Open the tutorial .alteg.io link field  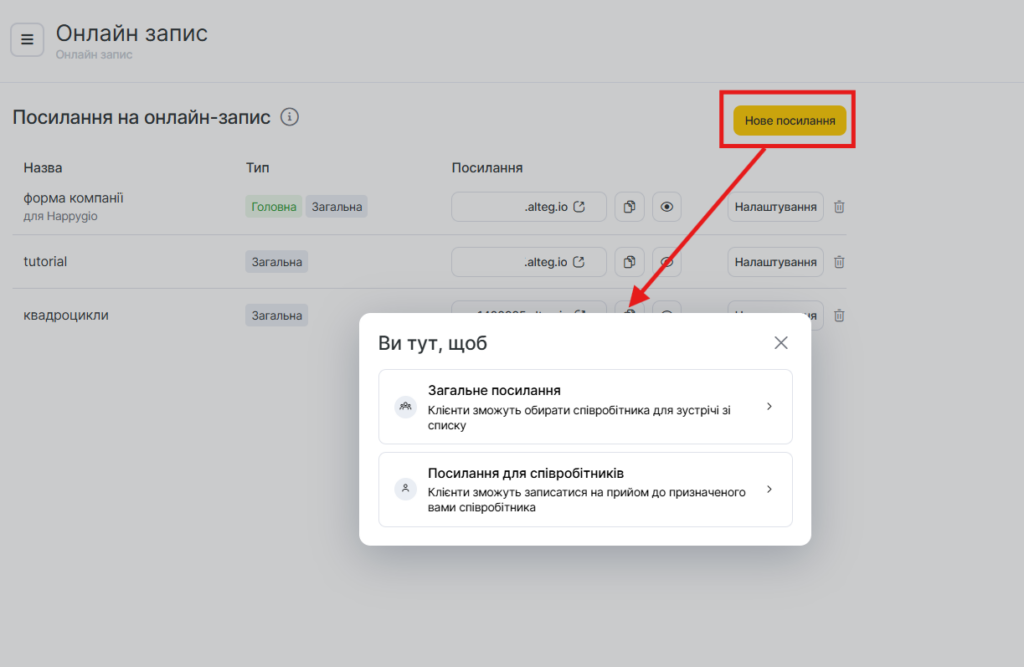point(529,262)
